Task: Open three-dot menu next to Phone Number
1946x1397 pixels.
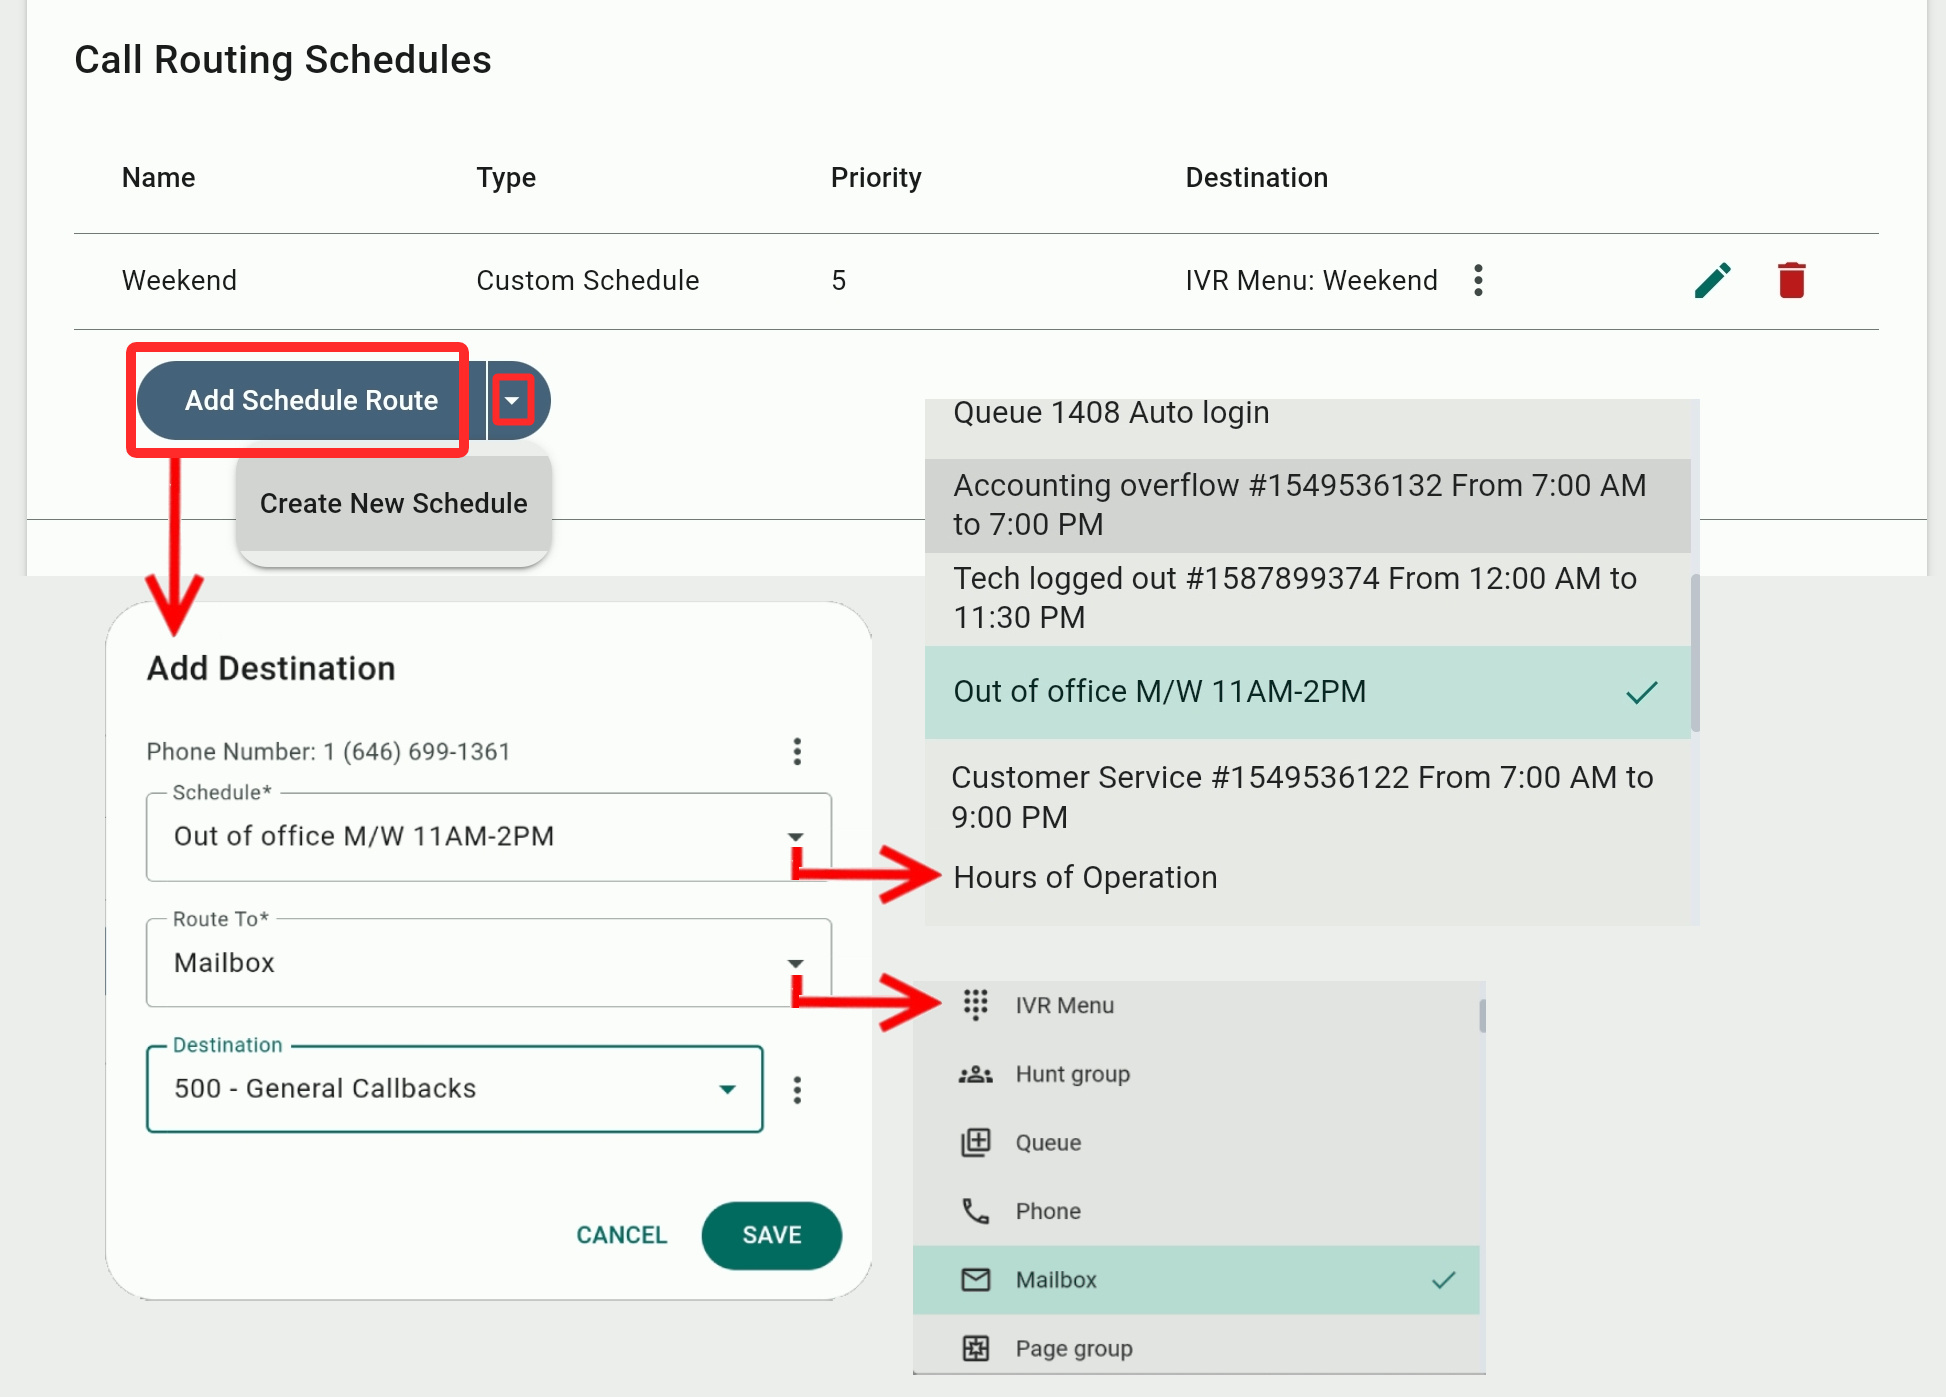Action: tap(797, 752)
